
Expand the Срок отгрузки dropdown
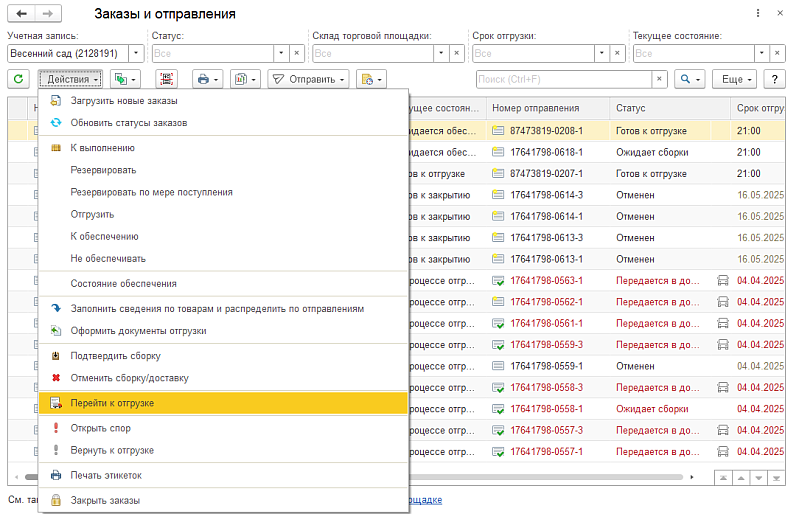(x=602, y=53)
